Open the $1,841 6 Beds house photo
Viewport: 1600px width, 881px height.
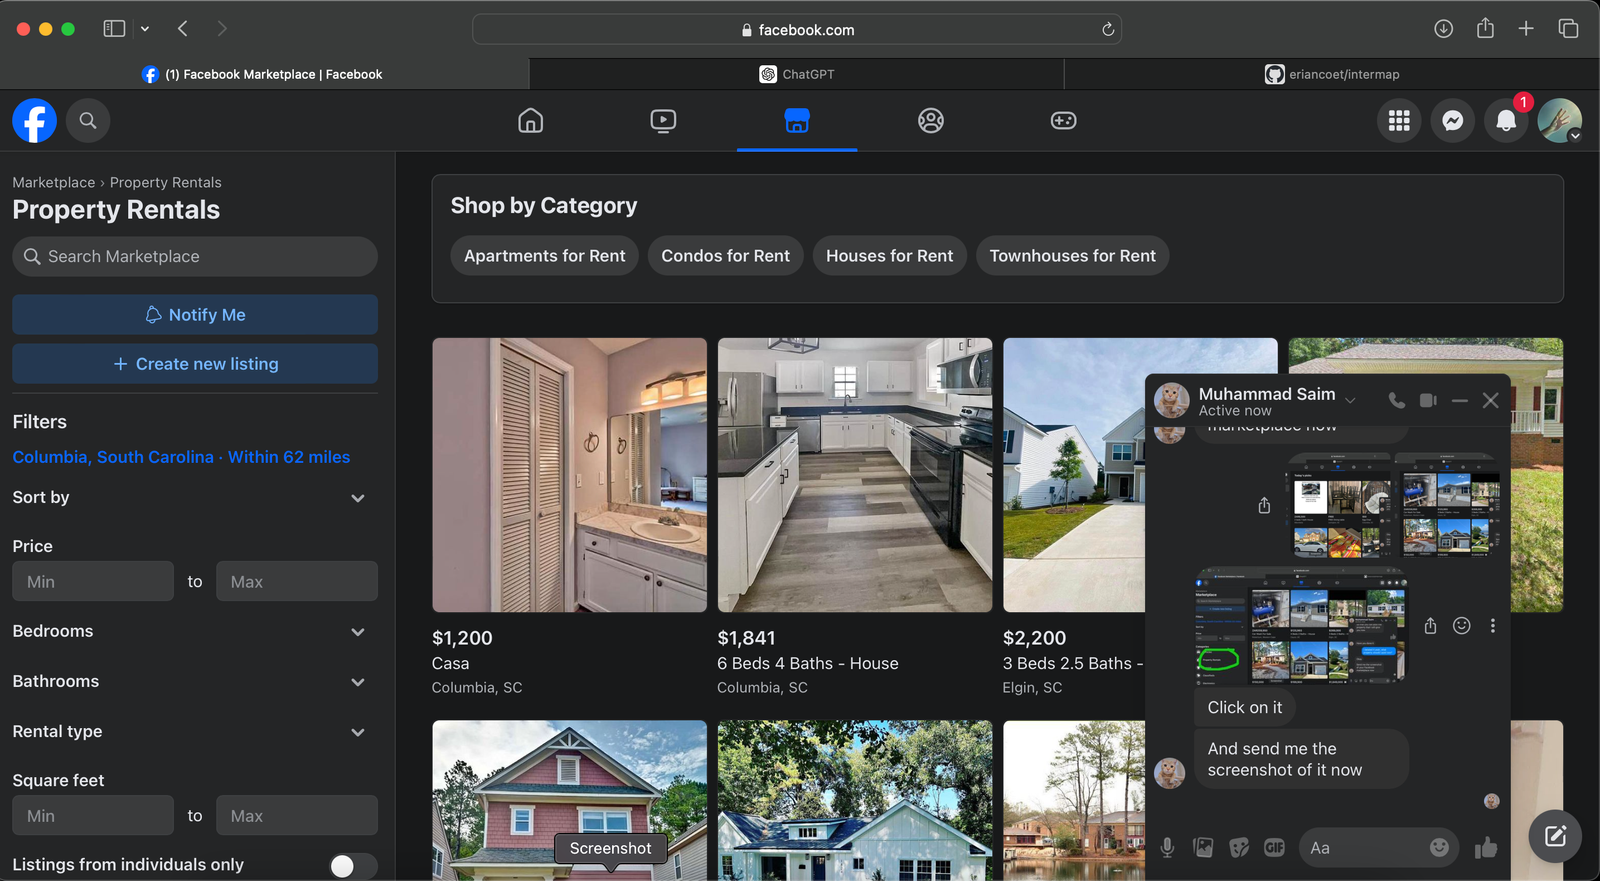point(855,475)
